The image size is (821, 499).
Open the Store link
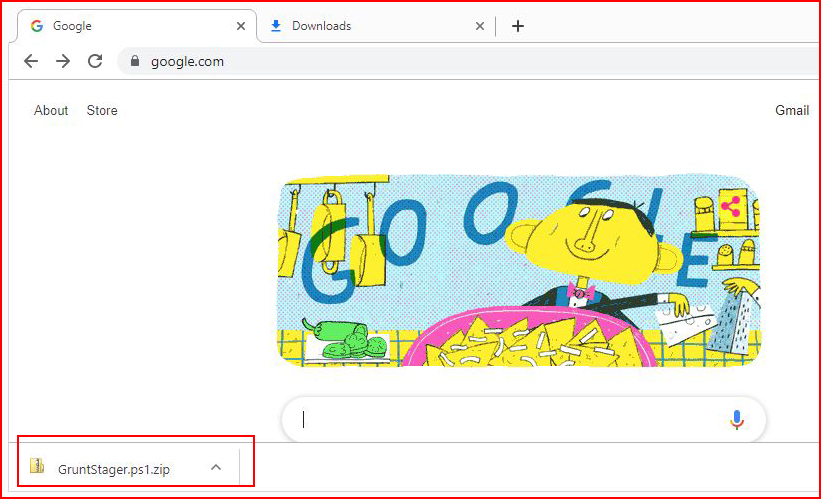click(x=102, y=110)
